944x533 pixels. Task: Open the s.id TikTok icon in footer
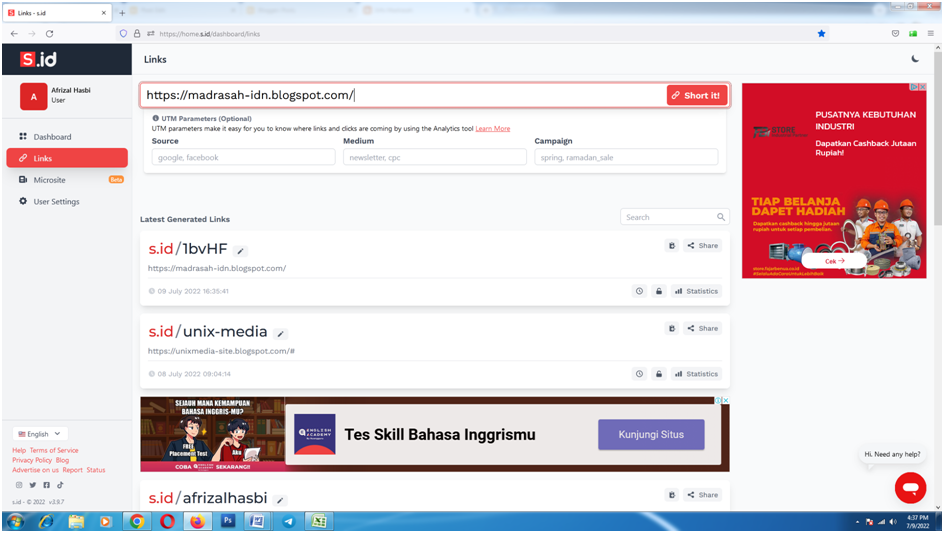point(60,485)
